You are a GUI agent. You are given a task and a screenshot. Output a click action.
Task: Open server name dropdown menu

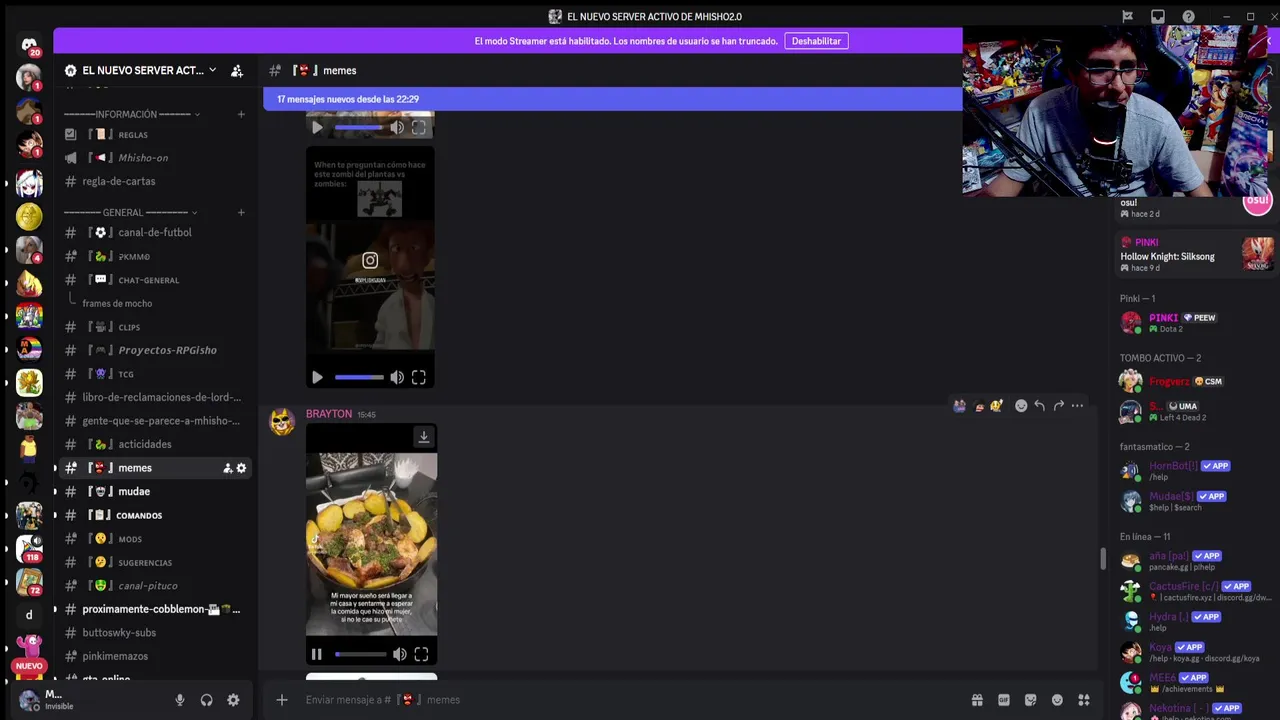click(212, 70)
